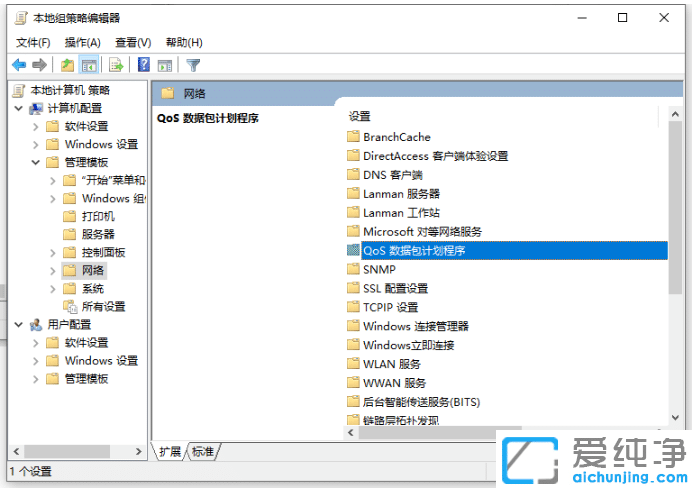The height and width of the screenshot is (490, 696).
Task: Expand the 系统 tree node
Action: click(53, 288)
